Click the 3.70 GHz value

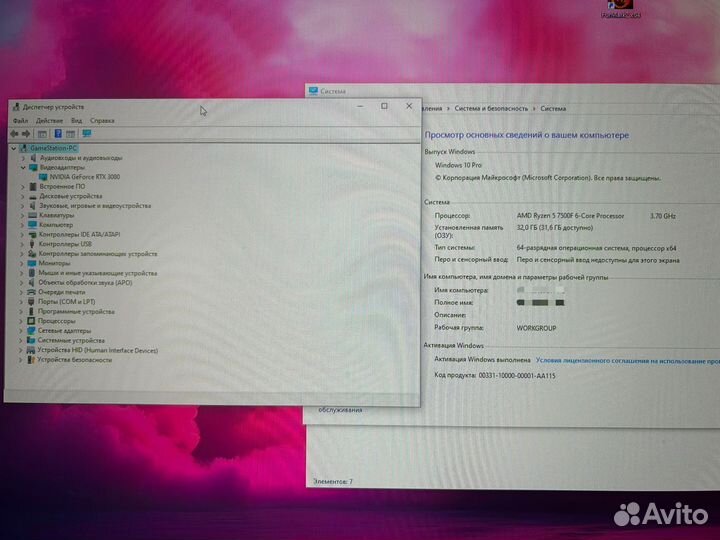663,216
